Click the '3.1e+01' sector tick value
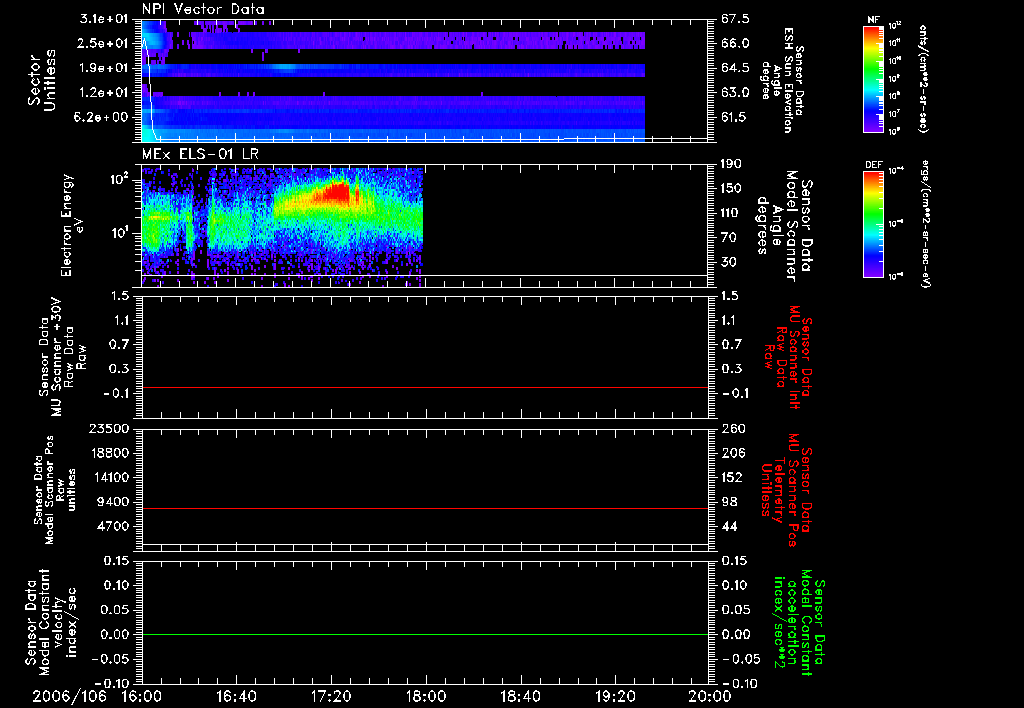The image size is (1024, 708). [103, 18]
